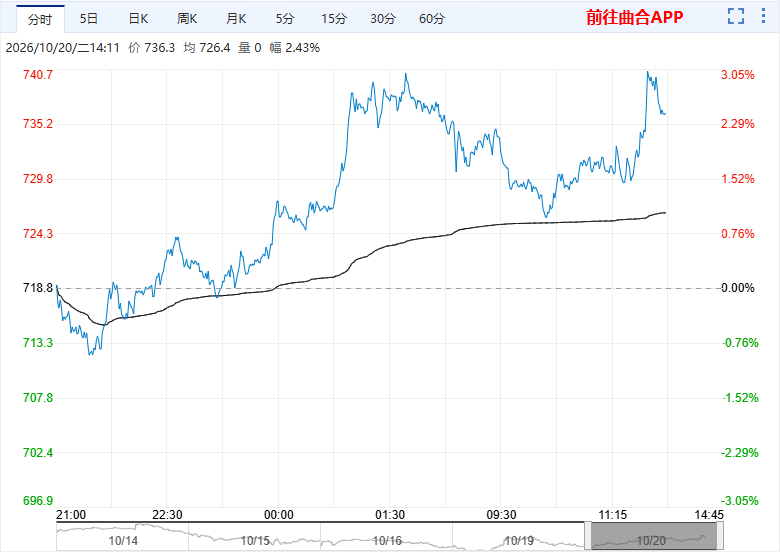Click the 21:00 time axis label

[x=71, y=515]
